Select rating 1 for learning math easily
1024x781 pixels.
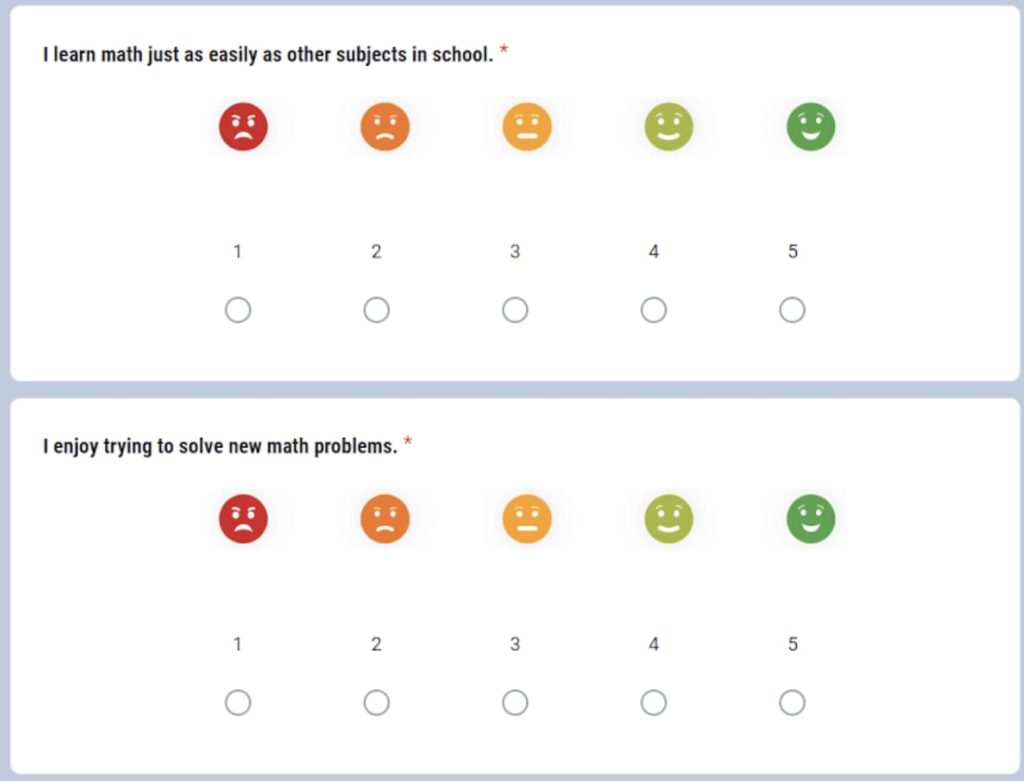(238, 311)
